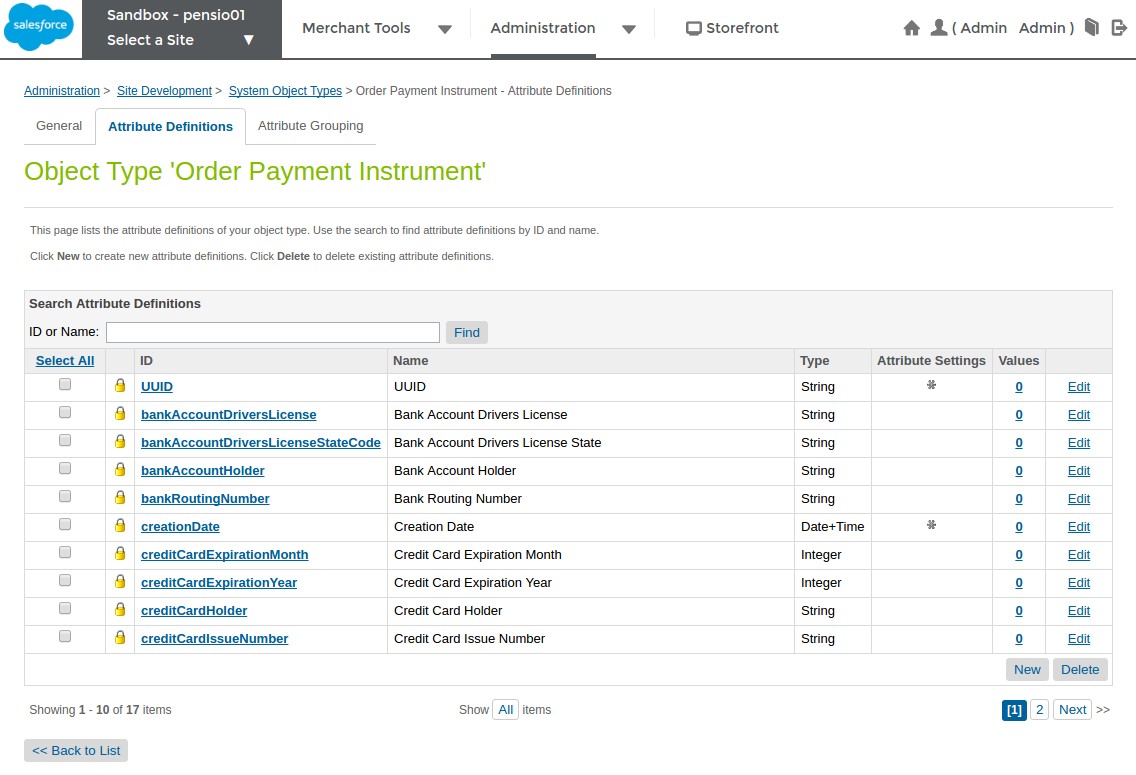
Task: Open the Storefront link
Action: pyautogui.click(x=742, y=28)
